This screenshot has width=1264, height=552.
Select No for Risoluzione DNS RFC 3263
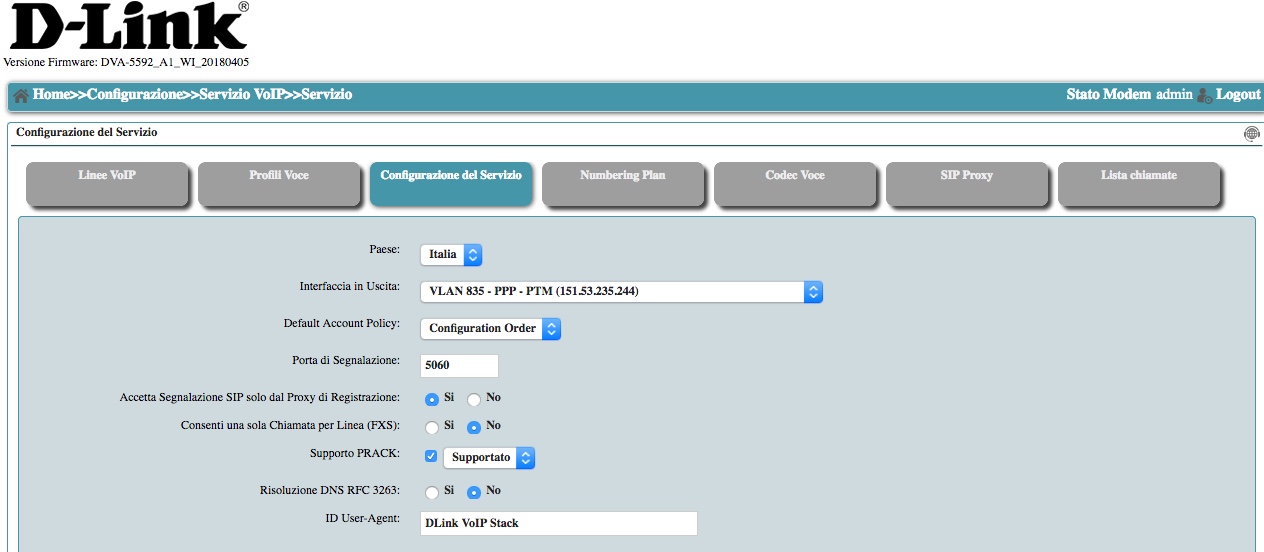coord(474,492)
